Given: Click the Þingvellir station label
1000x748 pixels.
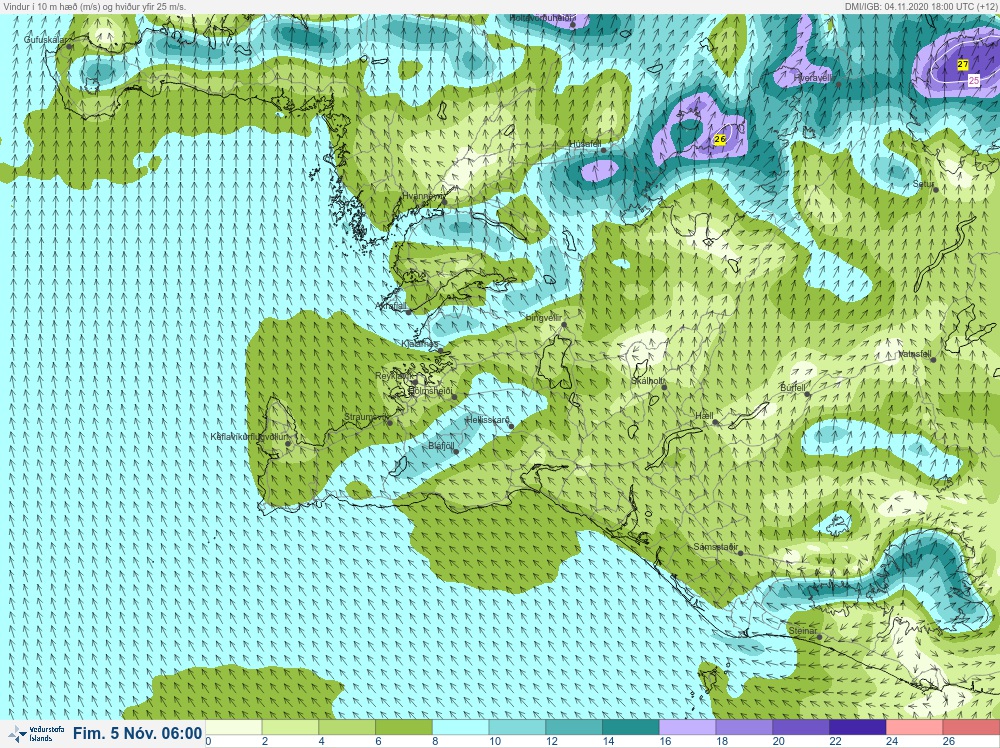Looking at the screenshot, I should click(543, 318).
